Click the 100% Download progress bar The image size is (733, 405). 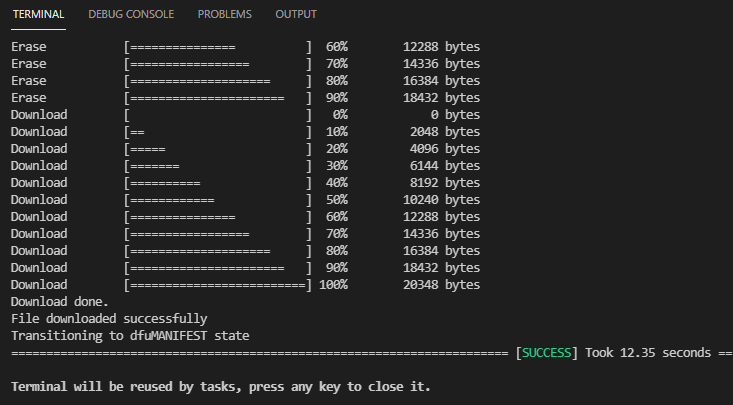coord(218,285)
